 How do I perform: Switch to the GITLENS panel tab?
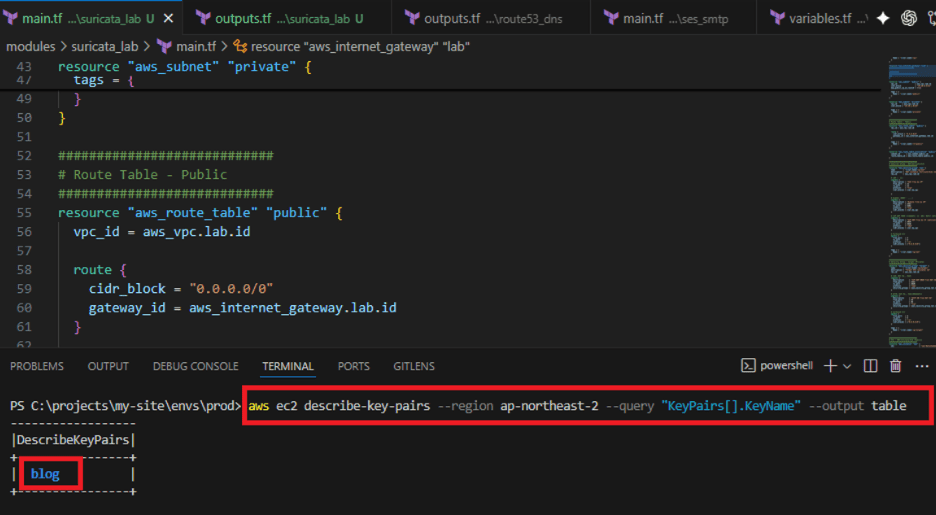(413, 366)
